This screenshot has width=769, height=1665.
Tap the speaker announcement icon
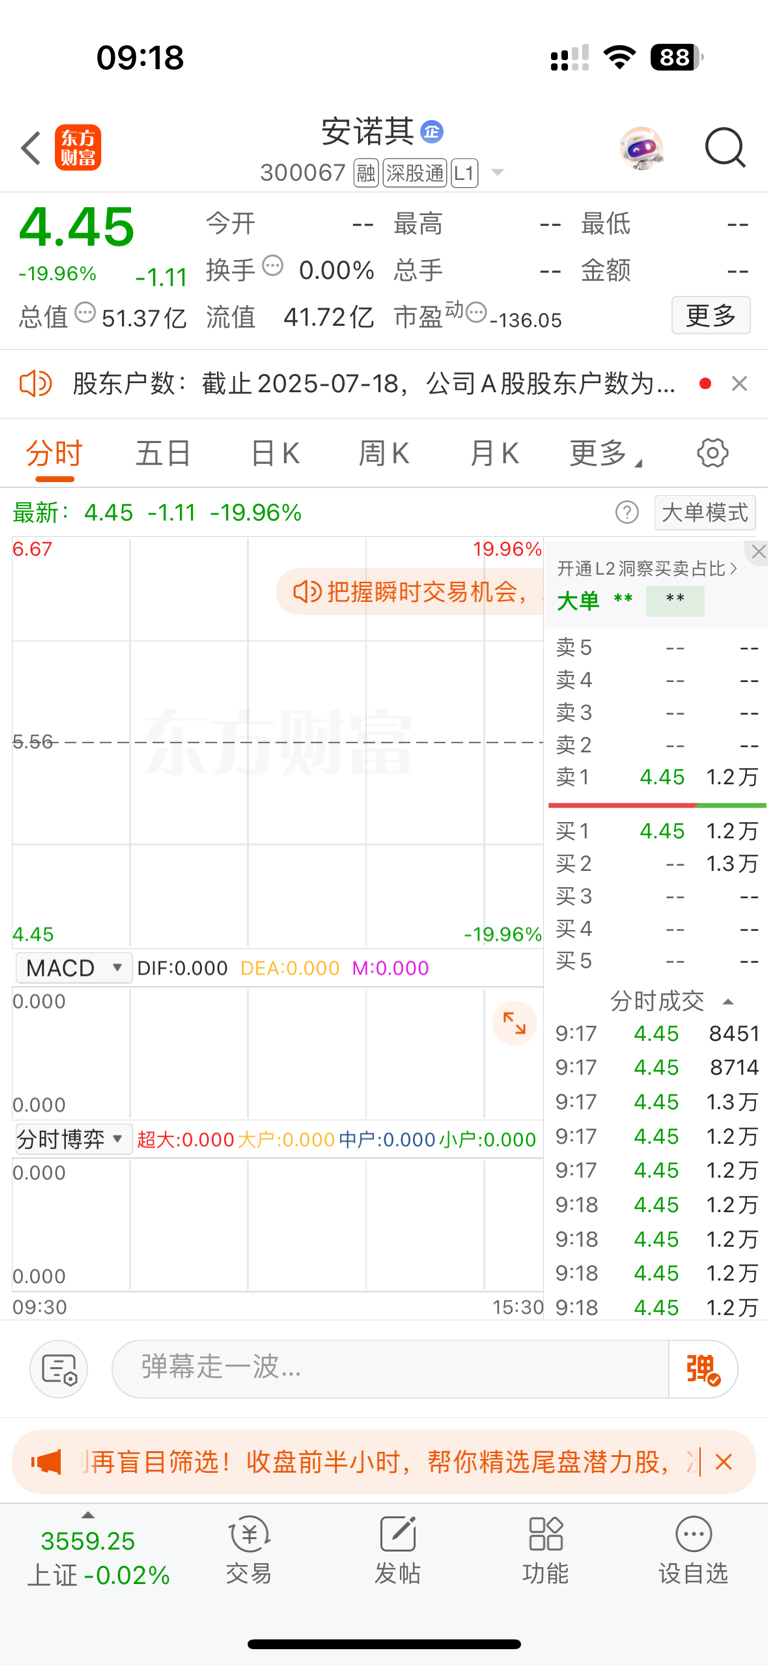pyautogui.click(x=36, y=383)
